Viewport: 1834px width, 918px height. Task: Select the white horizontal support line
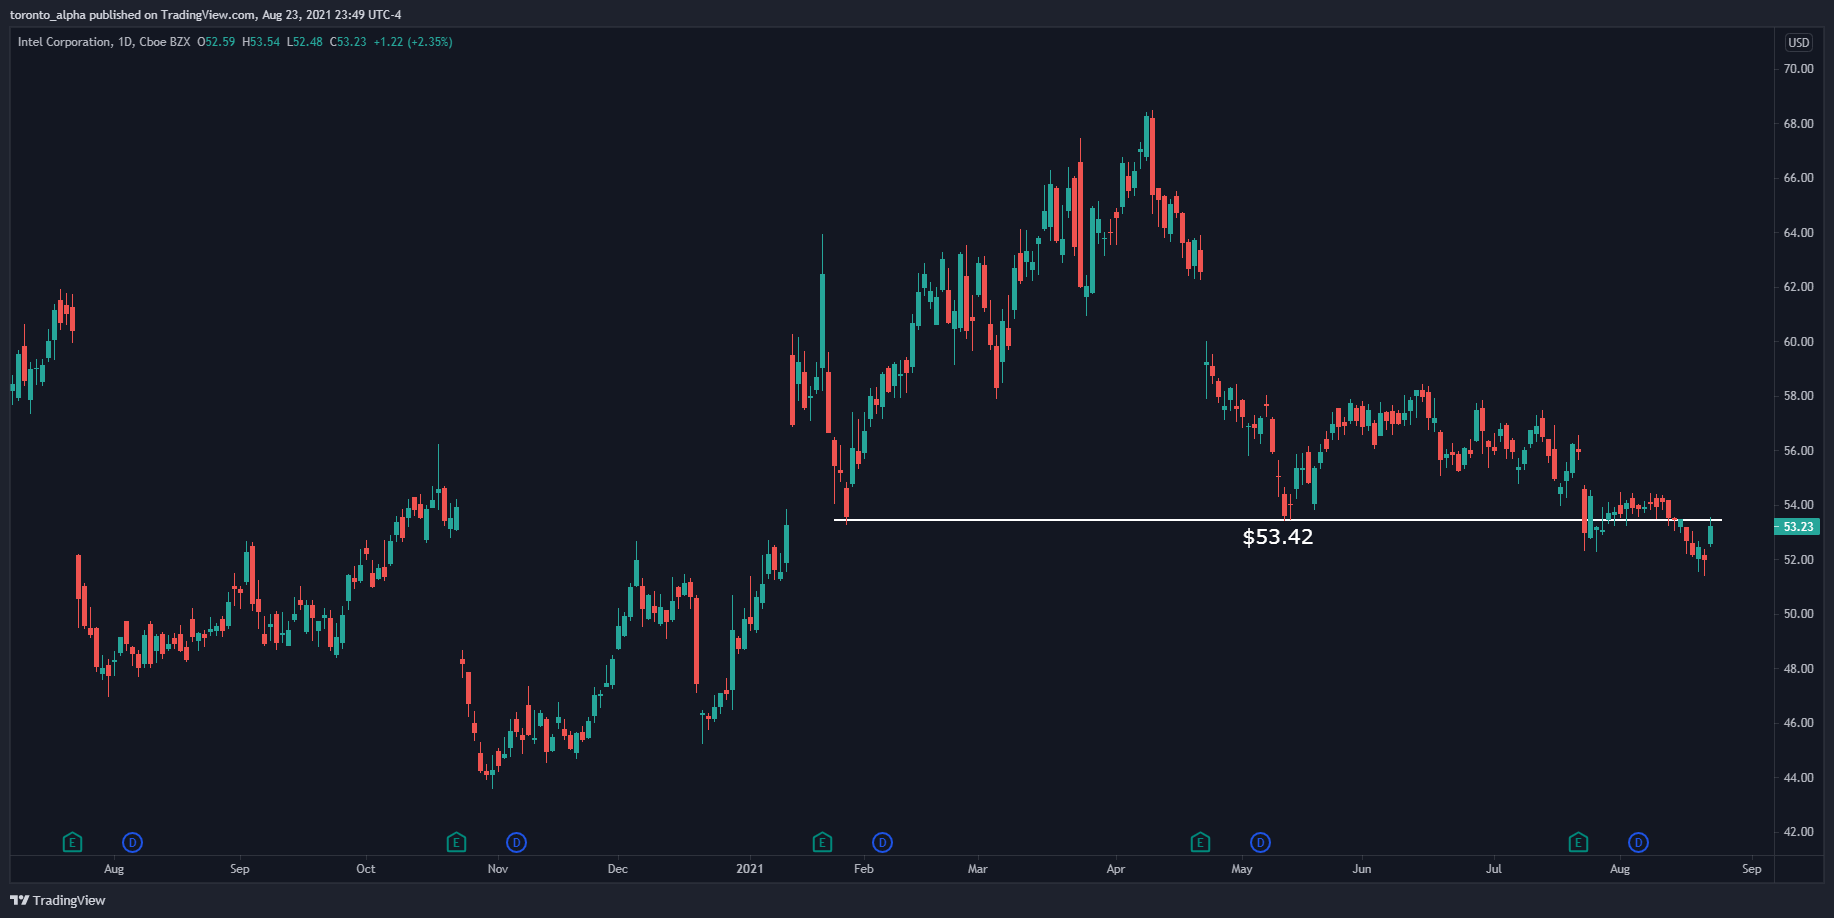coord(1278,520)
